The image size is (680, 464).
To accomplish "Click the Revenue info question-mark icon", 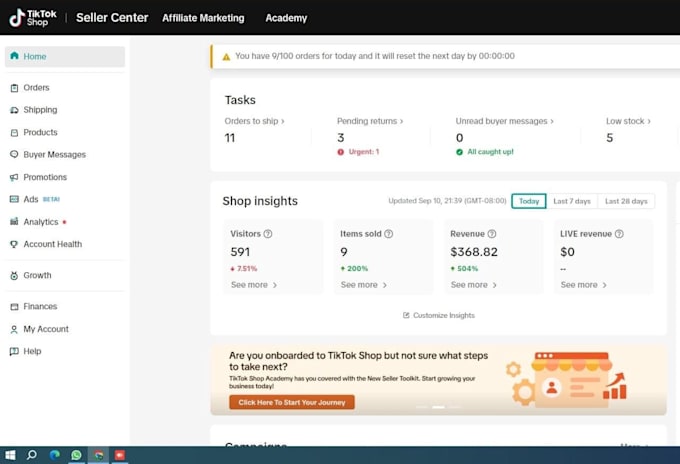I will pyautogui.click(x=492, y=234).
